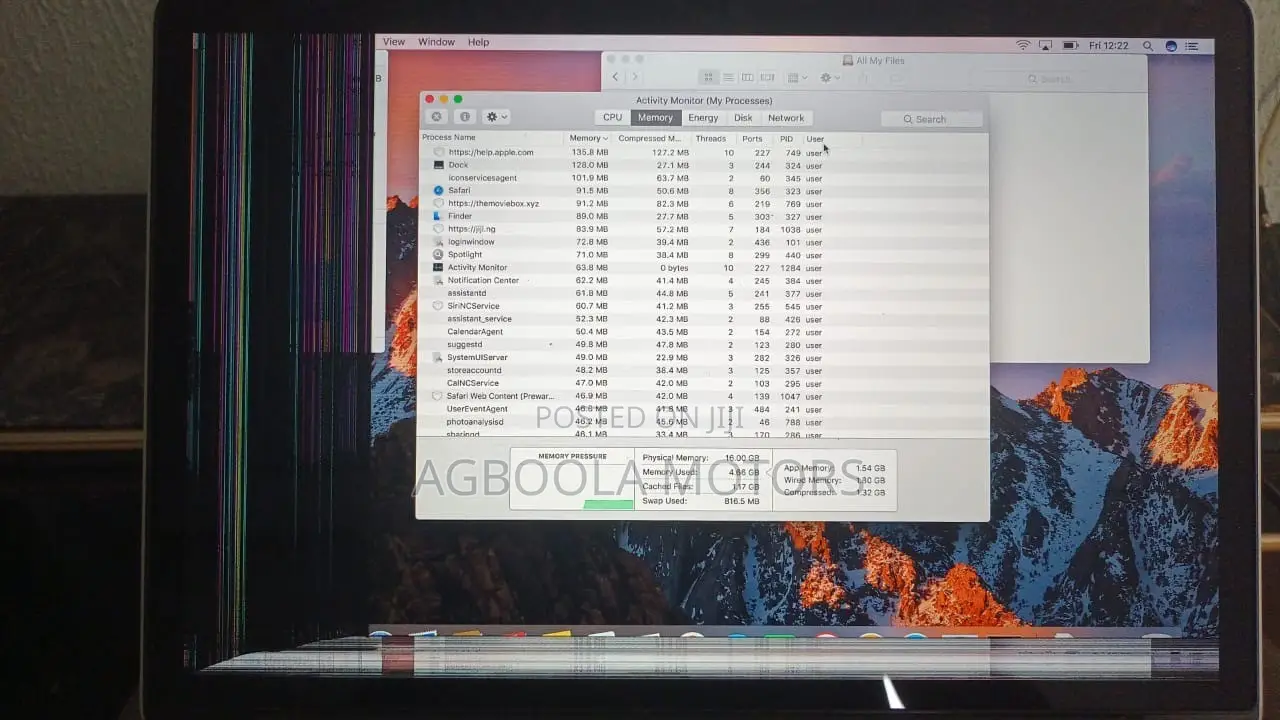Open the process info inspector button
Image resolution: width=1280 pixels, height=720 pixels.
tap(464, 117)
